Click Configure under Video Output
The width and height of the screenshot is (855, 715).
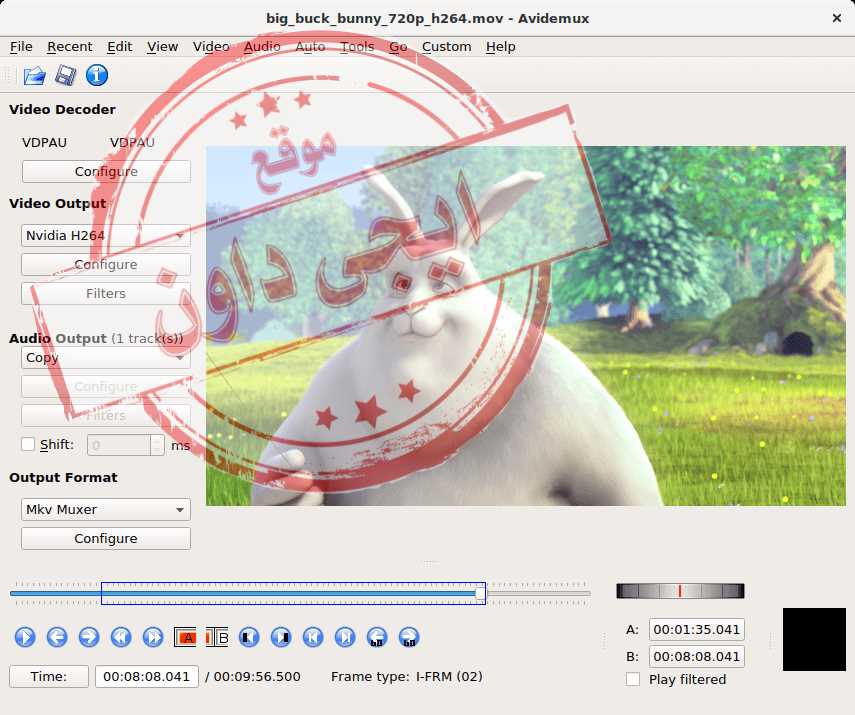(106, 265)
